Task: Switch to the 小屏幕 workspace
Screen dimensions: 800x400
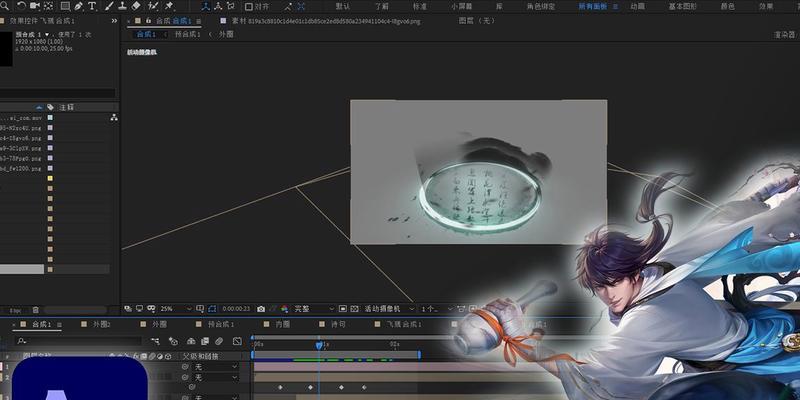Action: [x=462, y=6]
